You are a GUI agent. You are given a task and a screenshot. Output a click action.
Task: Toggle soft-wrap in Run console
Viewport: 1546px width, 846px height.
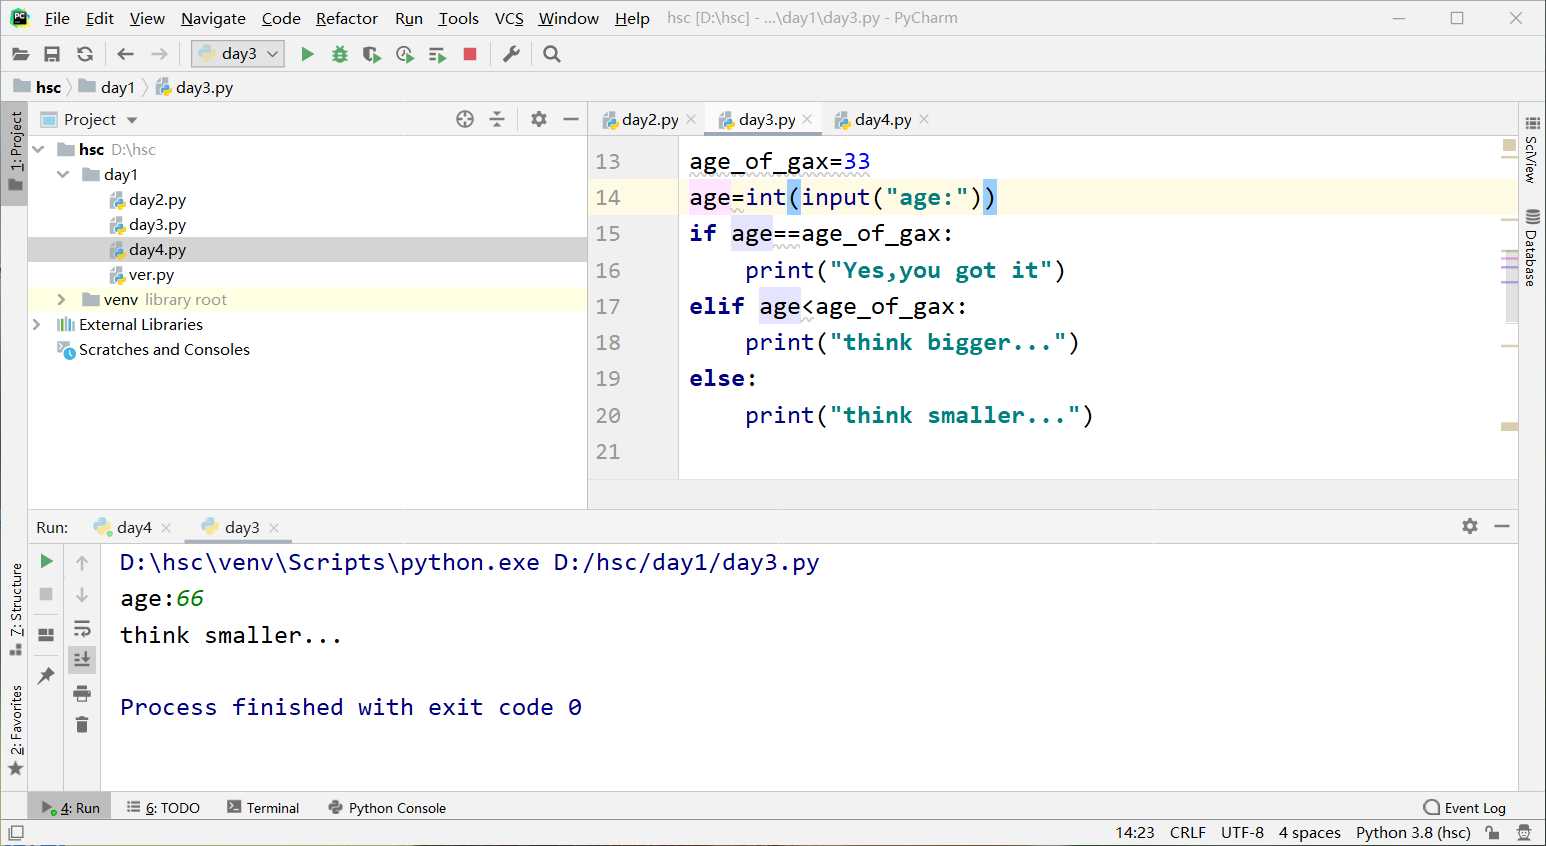point(82,628)
